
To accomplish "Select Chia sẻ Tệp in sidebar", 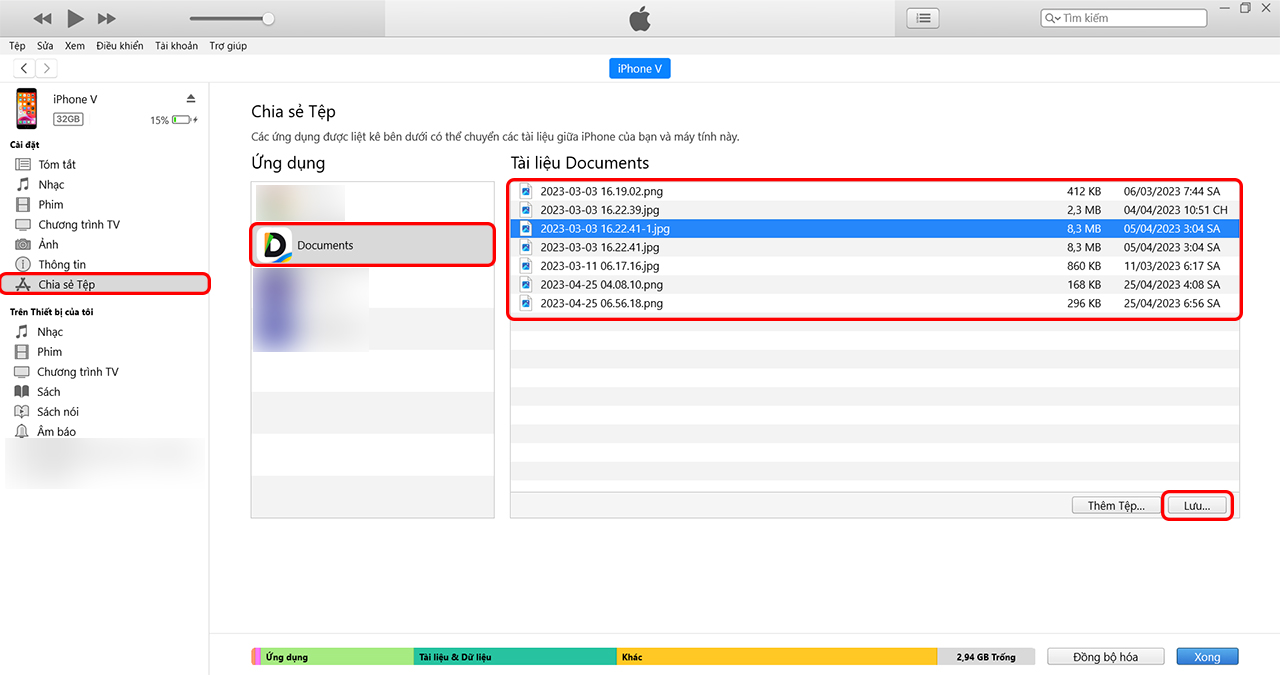I will (105, 284).
